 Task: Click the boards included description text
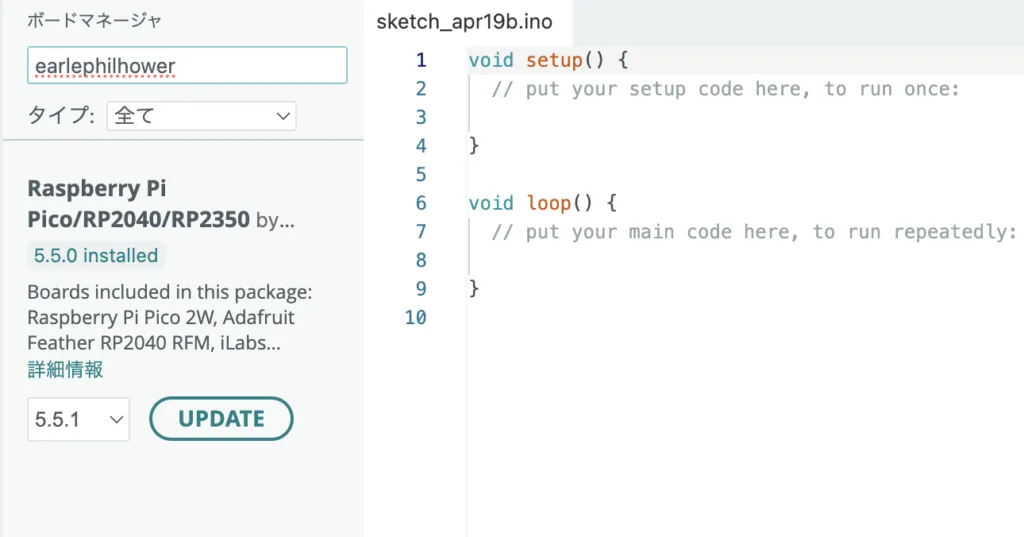pyautogui.click(x=170, y=317)
